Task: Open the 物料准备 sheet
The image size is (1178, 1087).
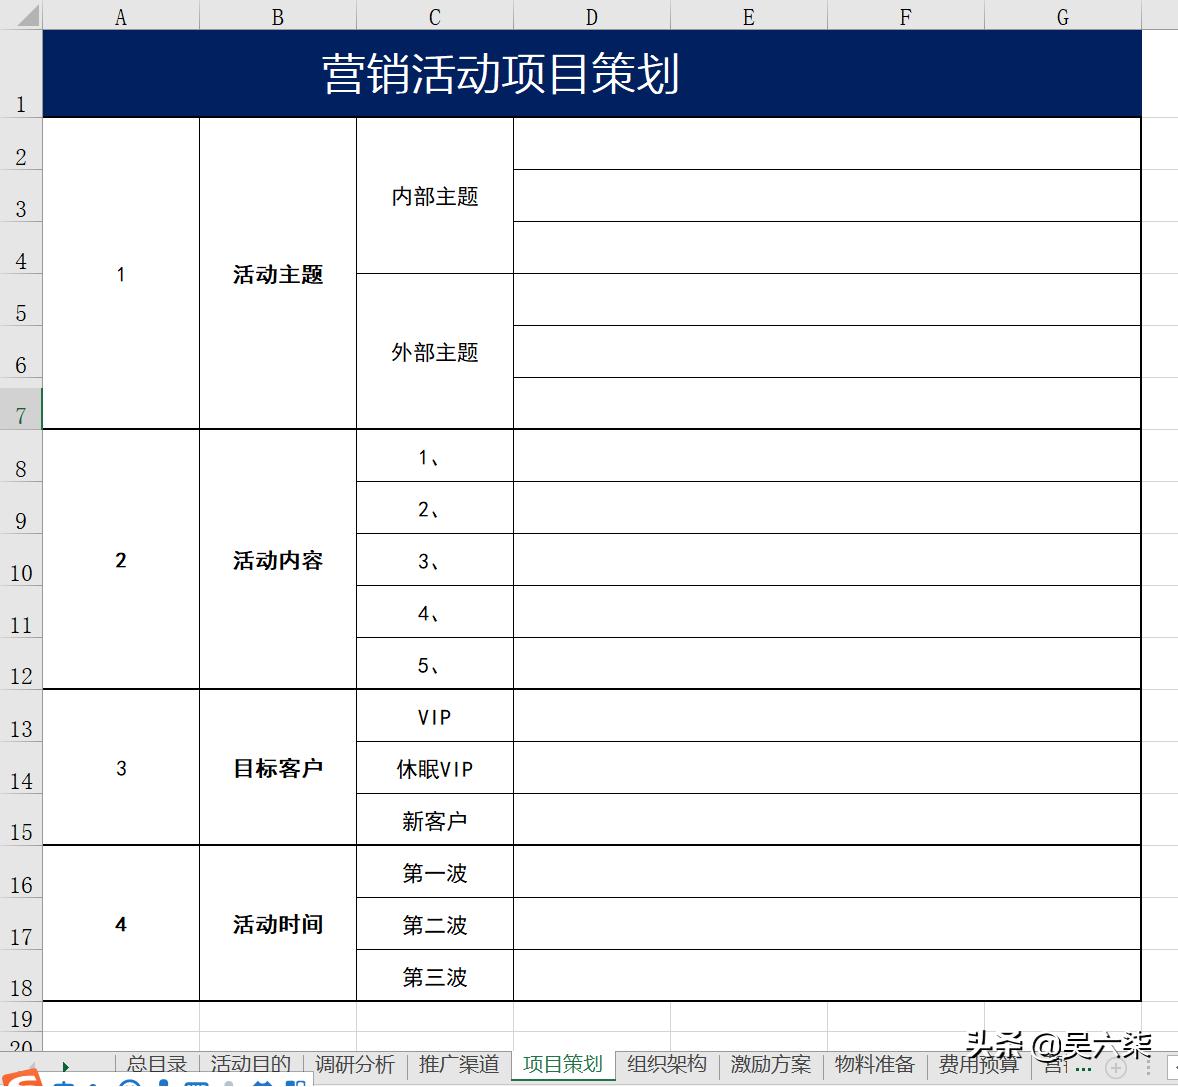Action: click(875, 1064)
